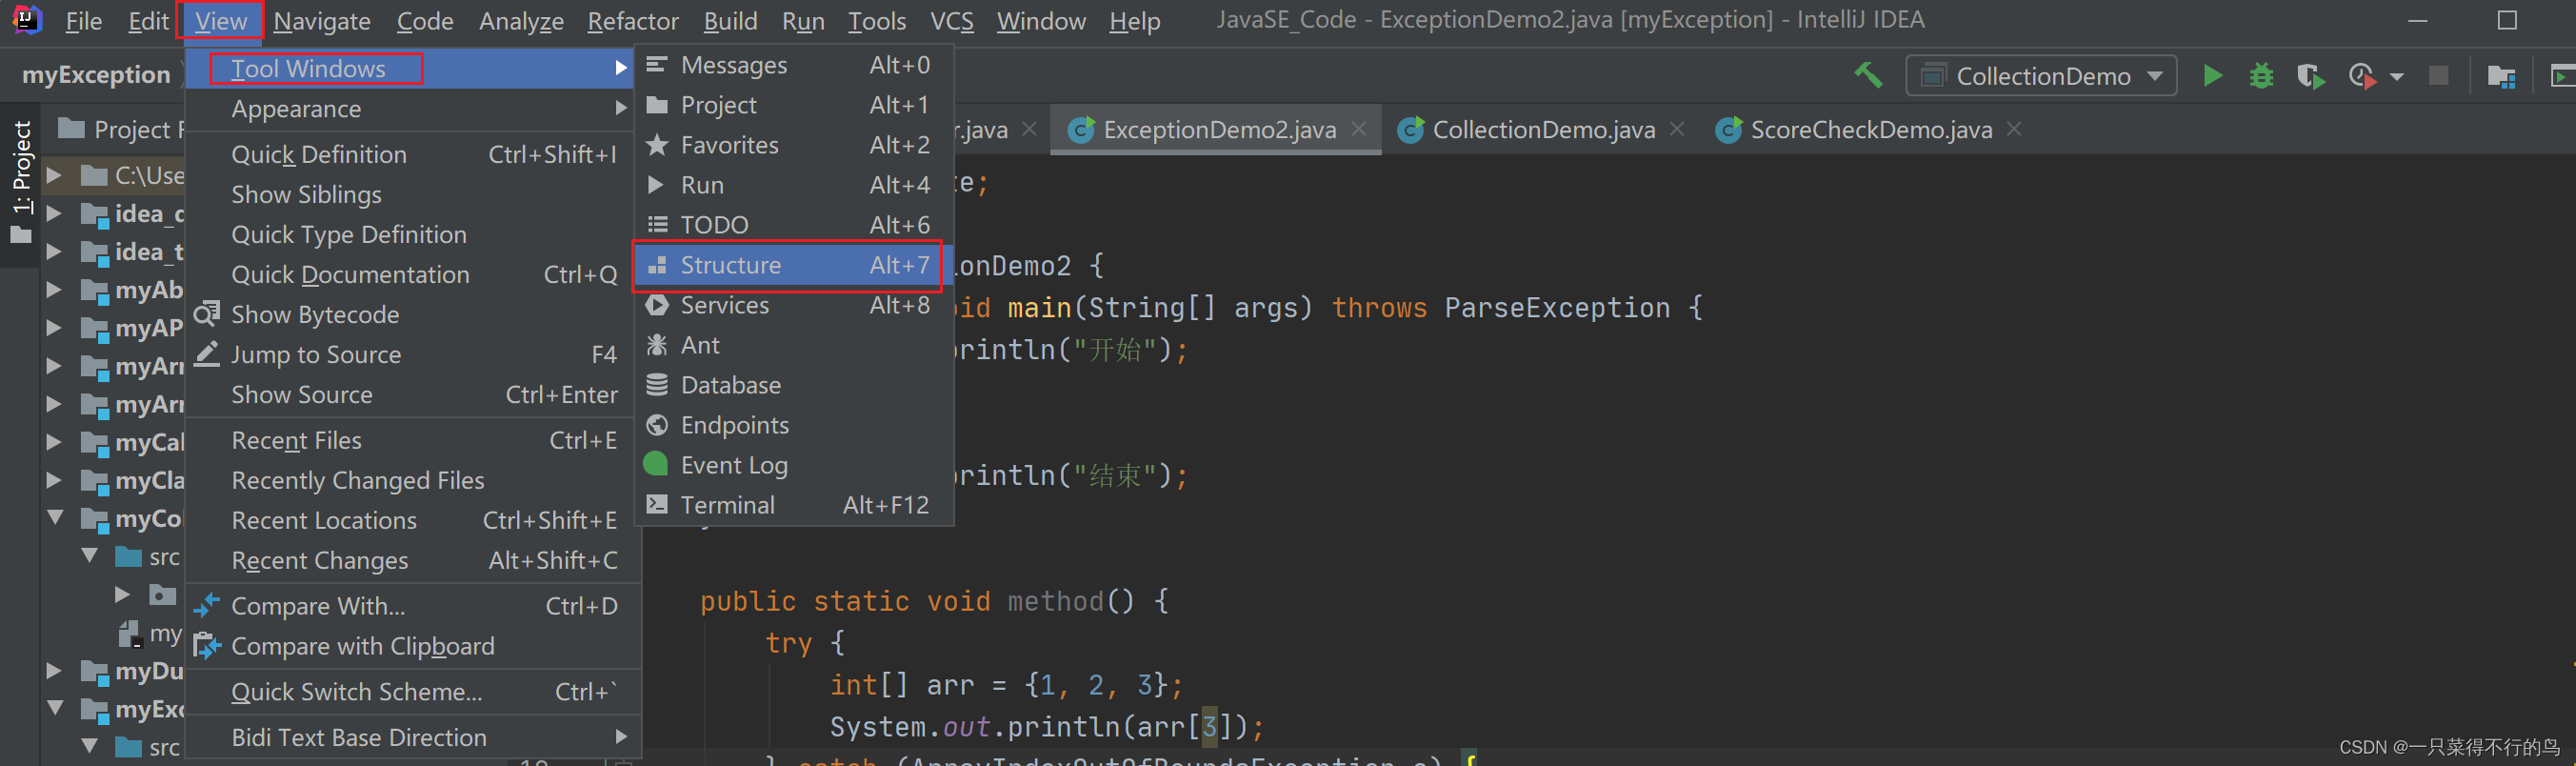Start debugging with the green bug icon
This screenshot has width=2576, height=766.
[2261, 76]
